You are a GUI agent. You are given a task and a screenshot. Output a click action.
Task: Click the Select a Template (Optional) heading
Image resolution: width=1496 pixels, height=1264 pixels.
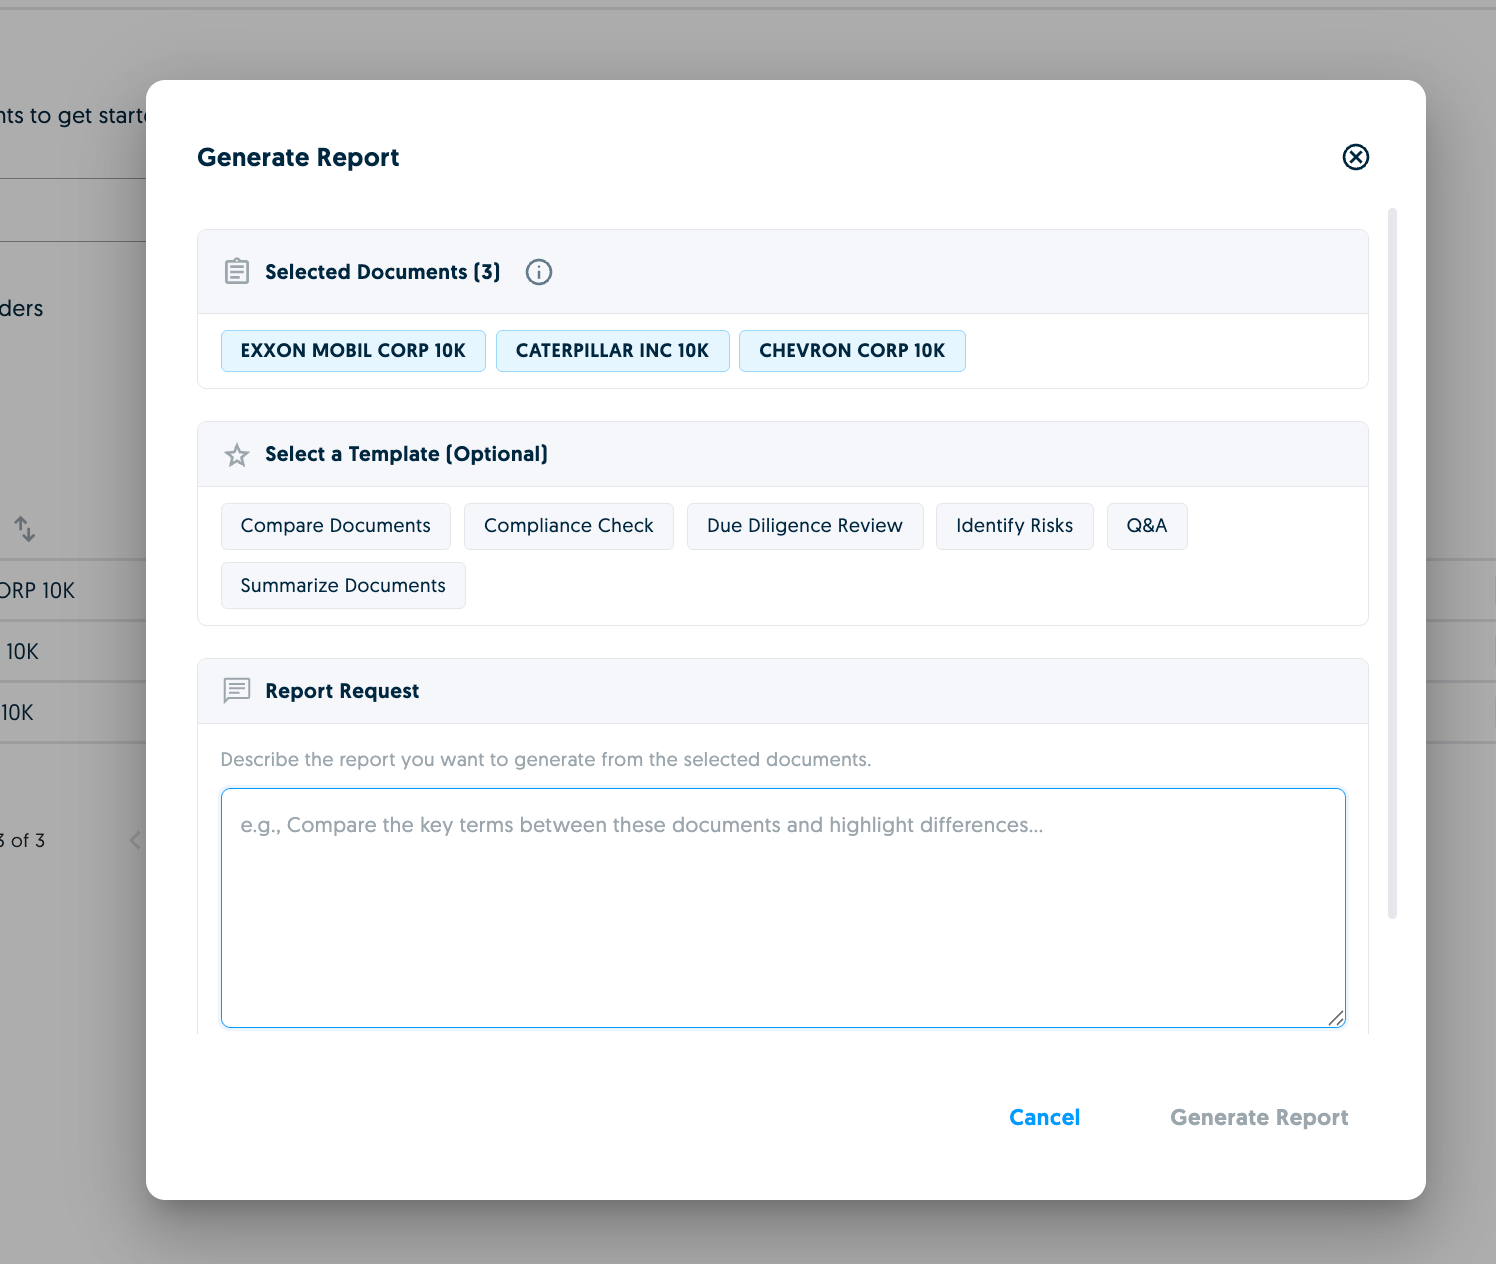click(x=406, y=454)
